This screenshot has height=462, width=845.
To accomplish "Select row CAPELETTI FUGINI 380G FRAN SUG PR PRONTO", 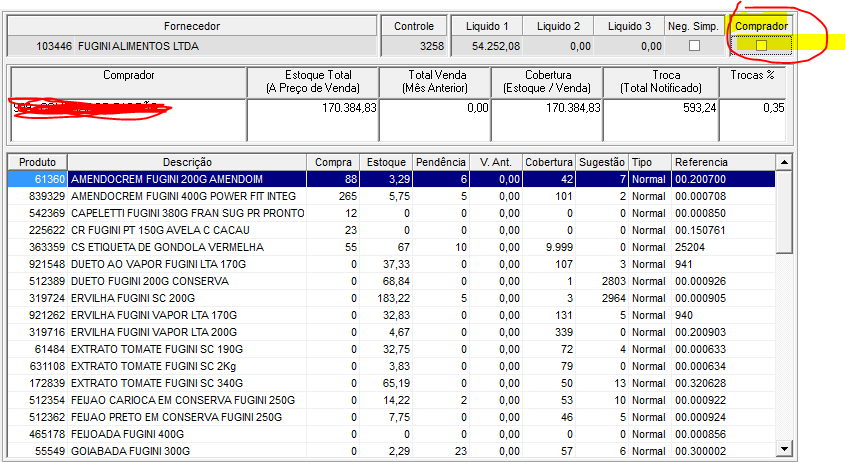I will (x=391, y=213).
